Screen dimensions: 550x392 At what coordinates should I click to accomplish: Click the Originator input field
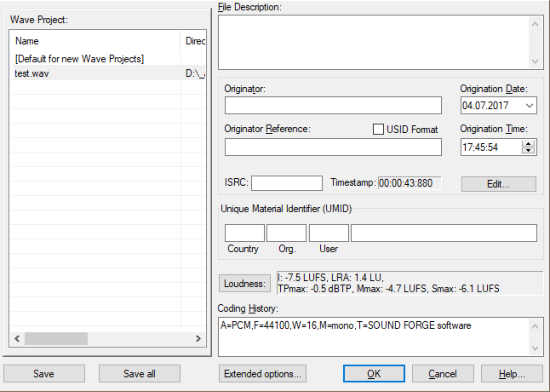[x=333, y=106]
